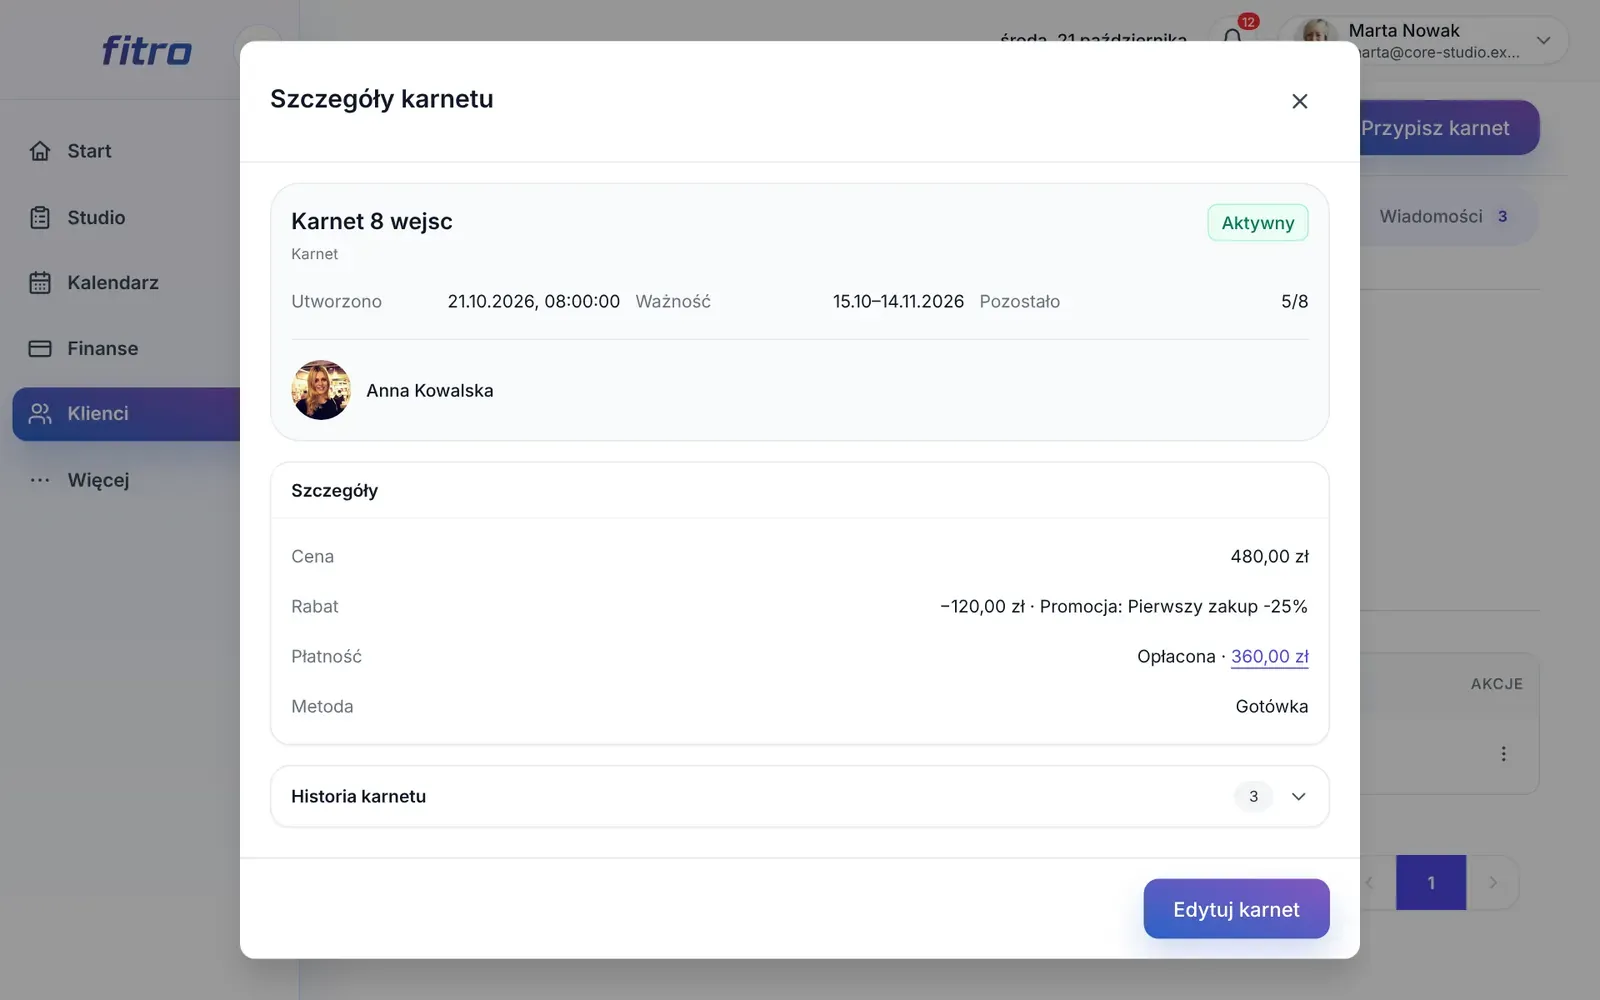Image resolution: width=1600 pixels, height=1000 pixels.
Task: Click the Klienci people icon
Action: coord(40,414)
